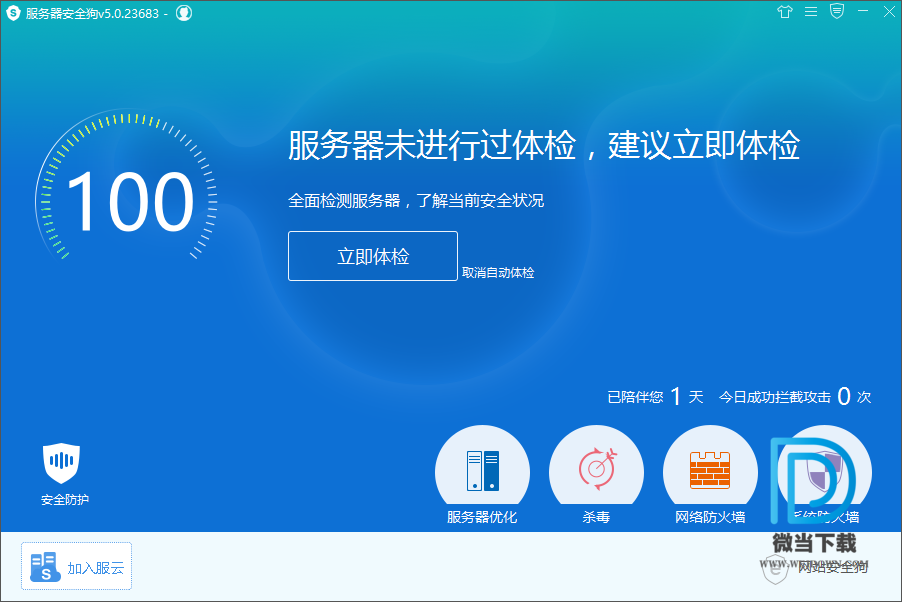
Task: Open the hamburger main menu
Action: tap(810, 12)
